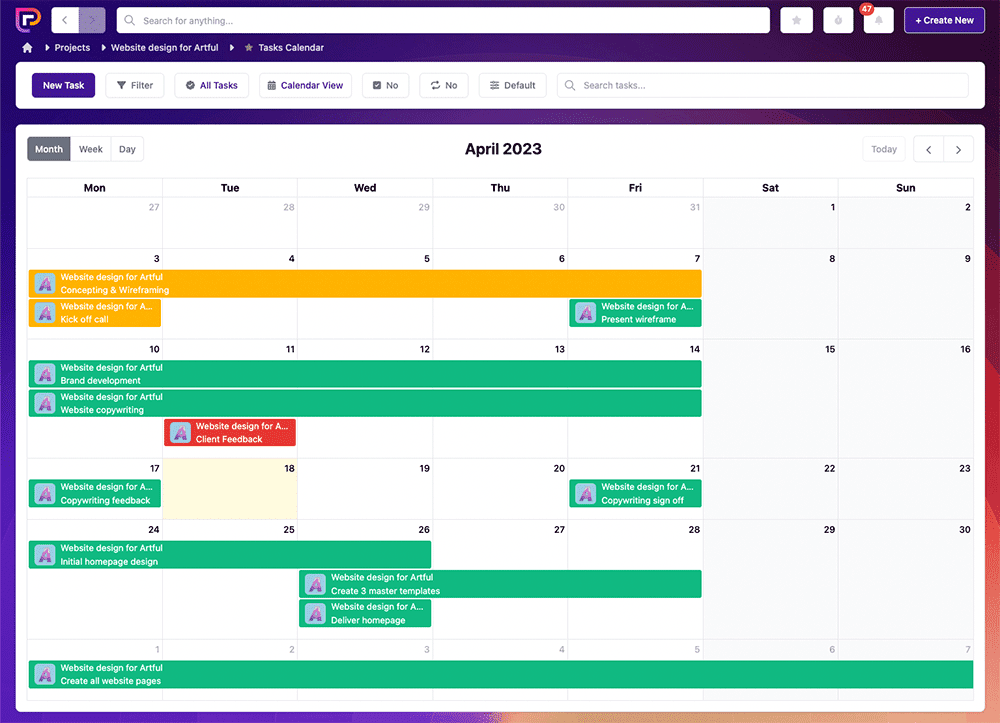The image size is (1000, 723).
Task: Open the Default display options
Action: [513, 85]
